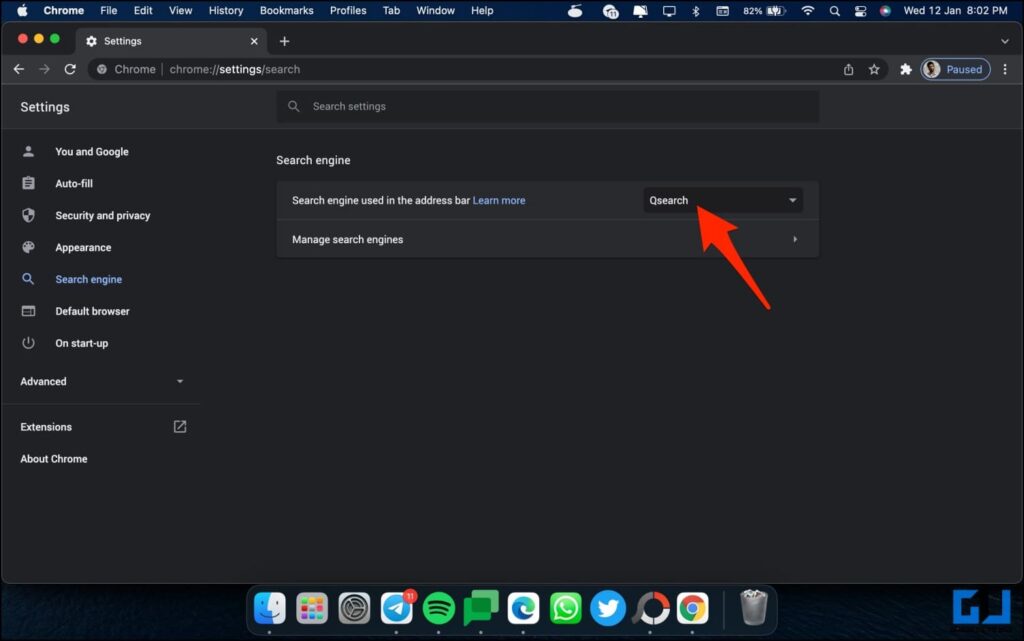Viewport: 1024px width, 641px height.
Task: Click in the Search settings field
Action: [548, 106]
